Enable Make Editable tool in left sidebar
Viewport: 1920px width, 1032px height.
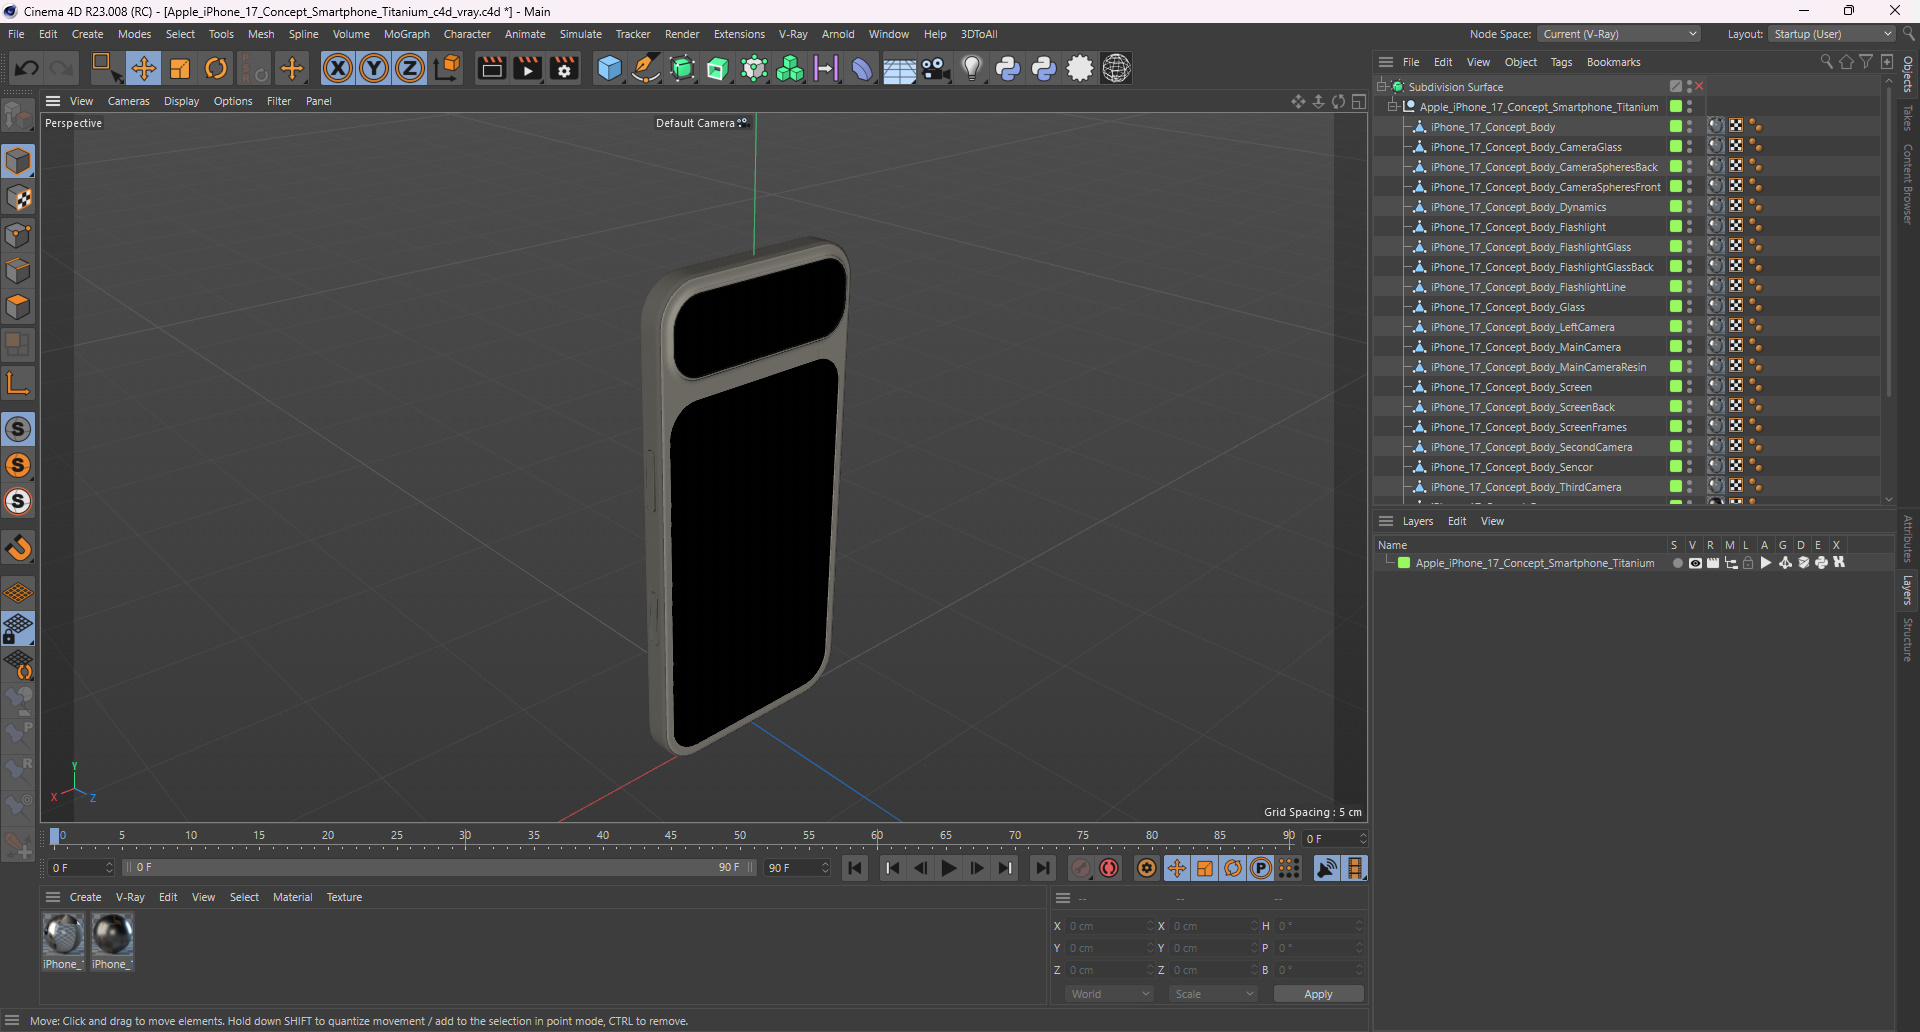18,117
